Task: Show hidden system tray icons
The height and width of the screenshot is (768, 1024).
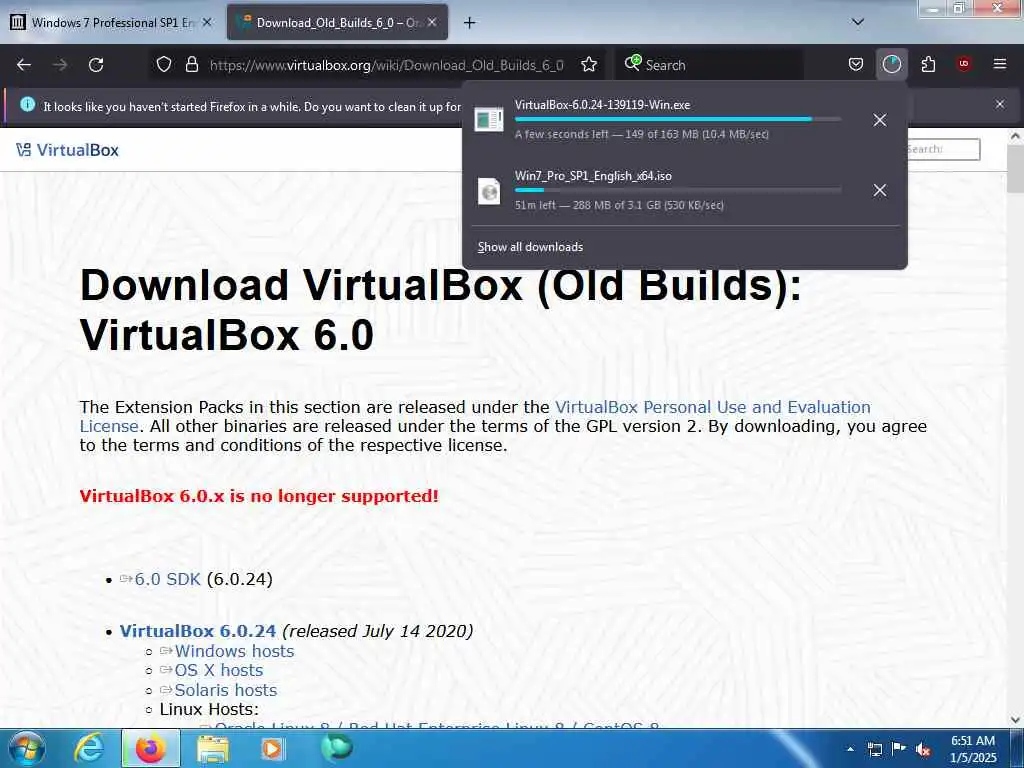Action: point(850,749)
